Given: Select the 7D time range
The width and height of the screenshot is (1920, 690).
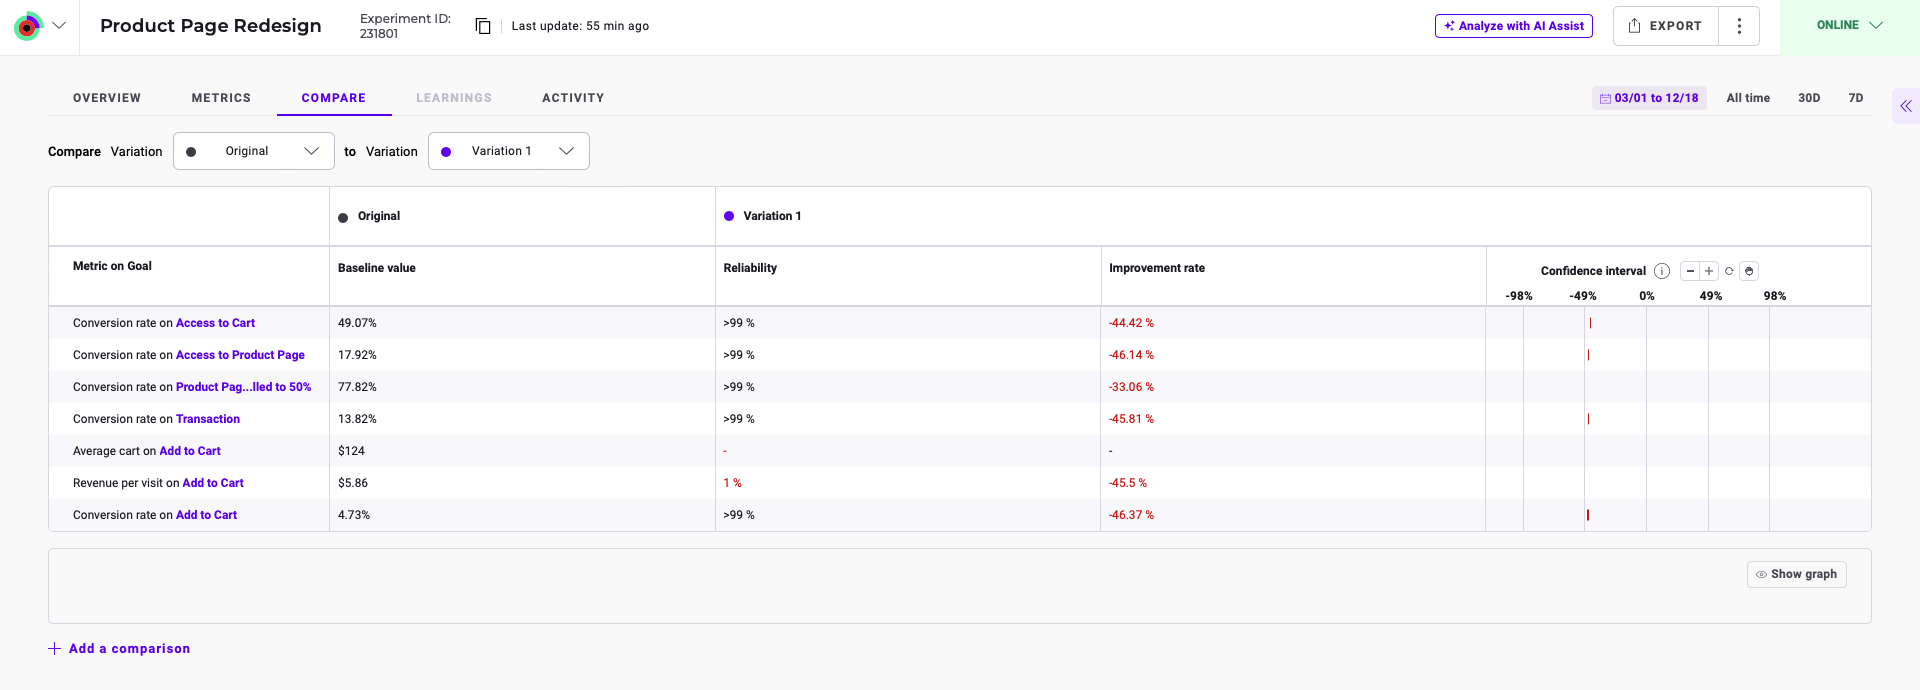Looking at the screenshot, I should (x=1856, y=98).
